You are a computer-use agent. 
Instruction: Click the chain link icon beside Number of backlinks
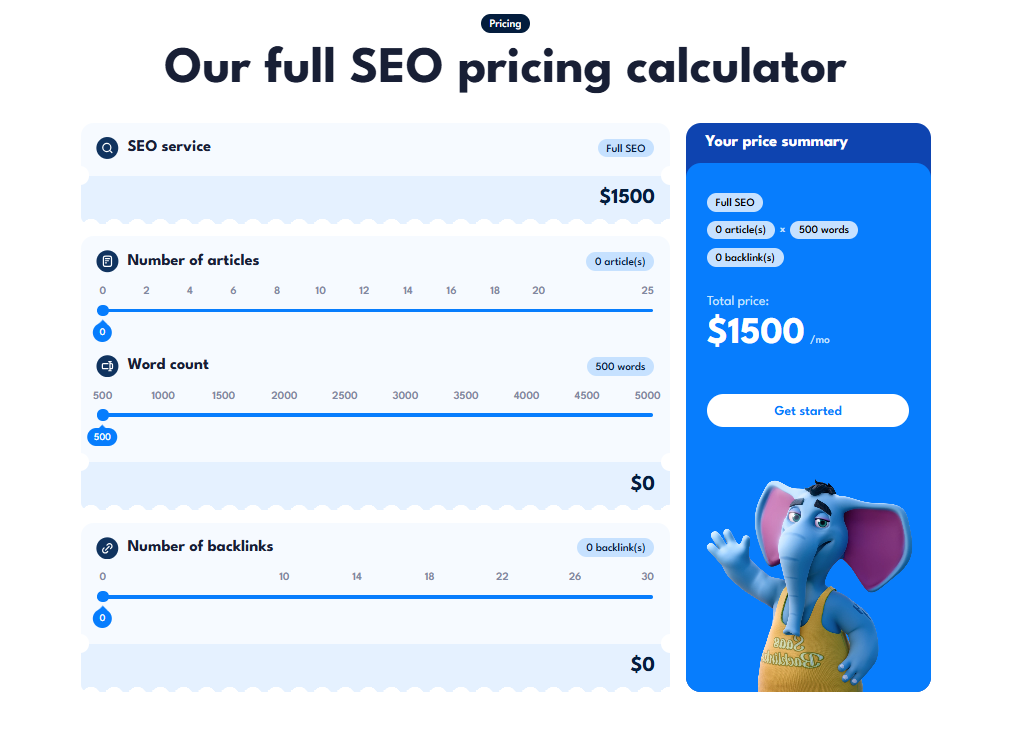click(x=107, y=547)
